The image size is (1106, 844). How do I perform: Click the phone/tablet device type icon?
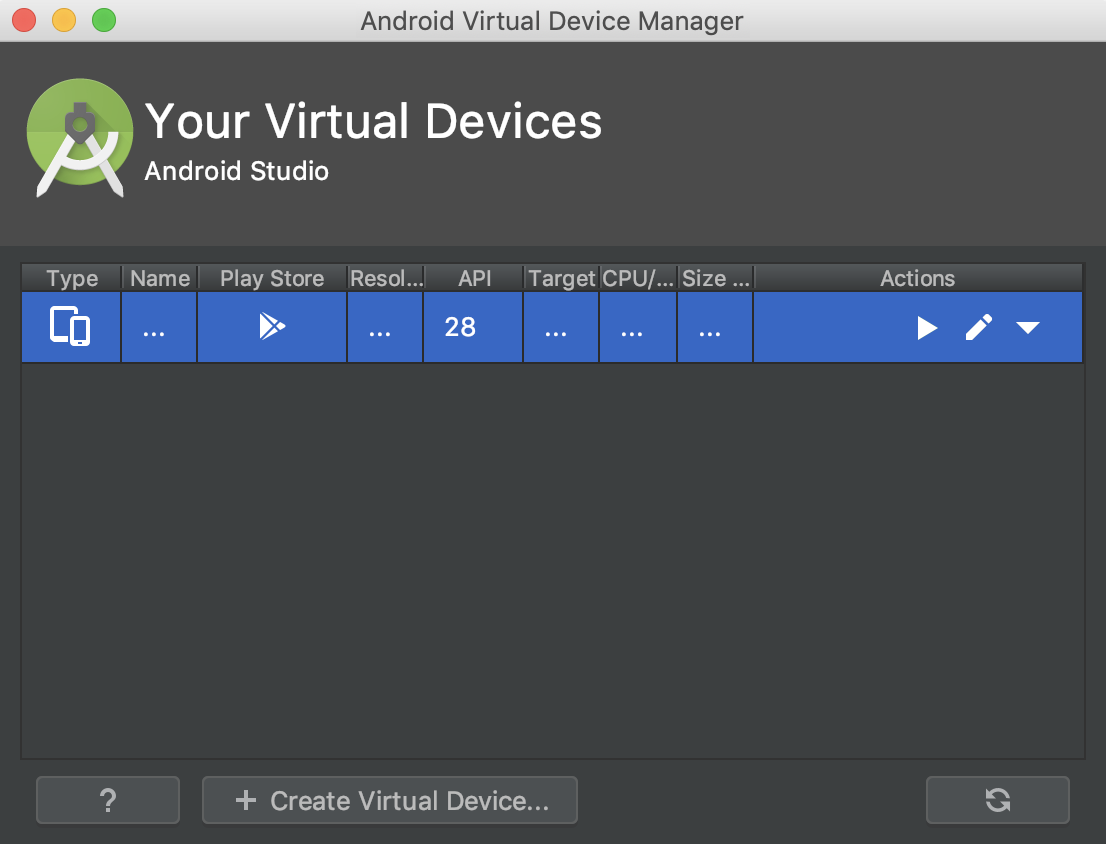(70, 326)
